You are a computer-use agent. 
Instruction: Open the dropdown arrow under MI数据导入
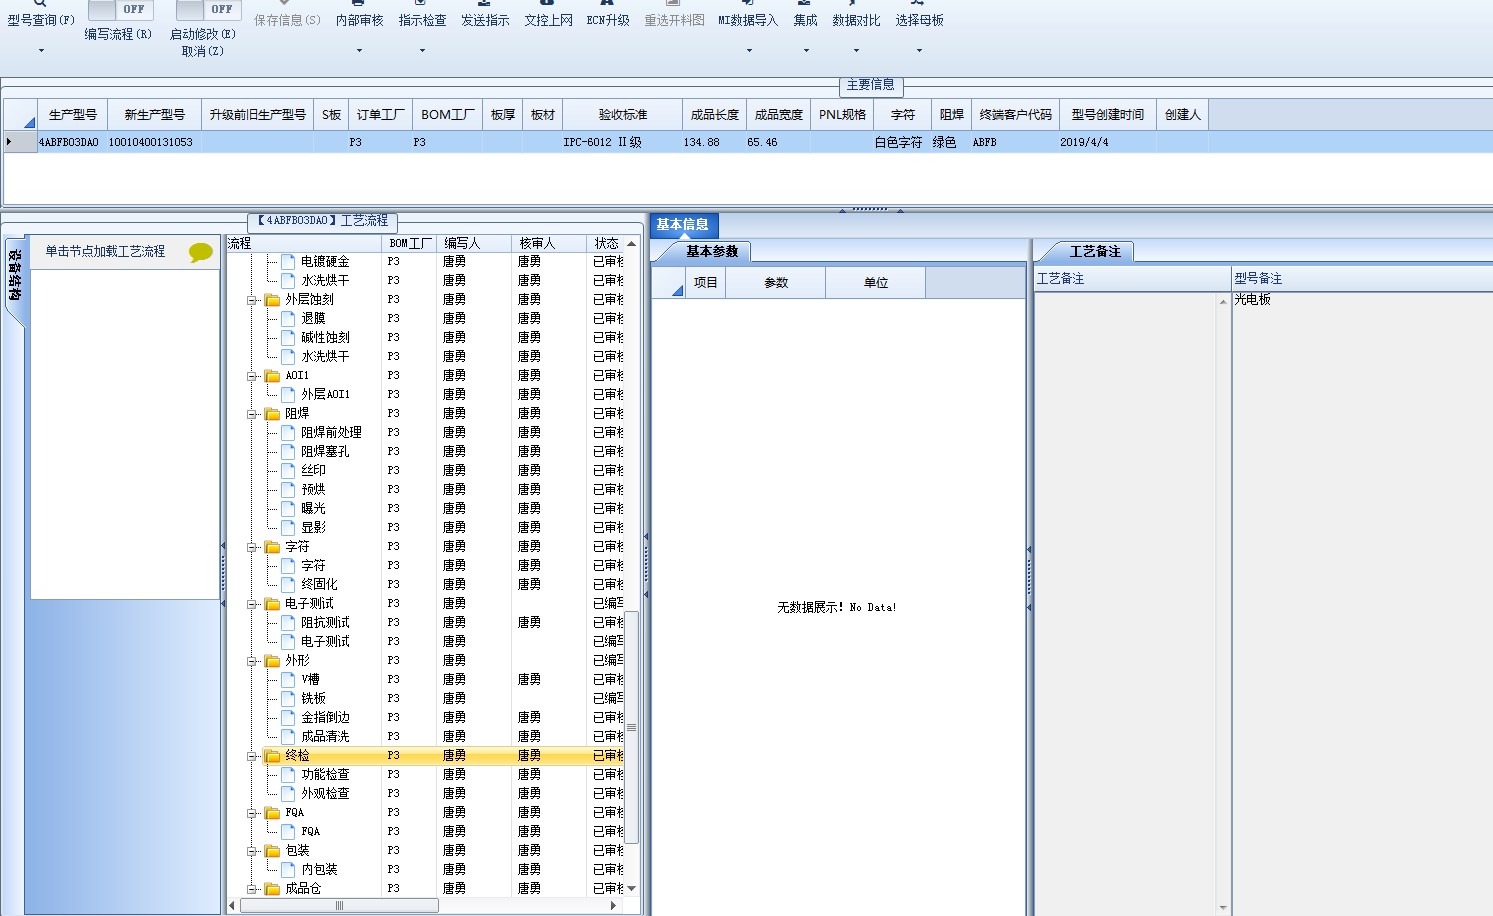click(x=749, y=51)
